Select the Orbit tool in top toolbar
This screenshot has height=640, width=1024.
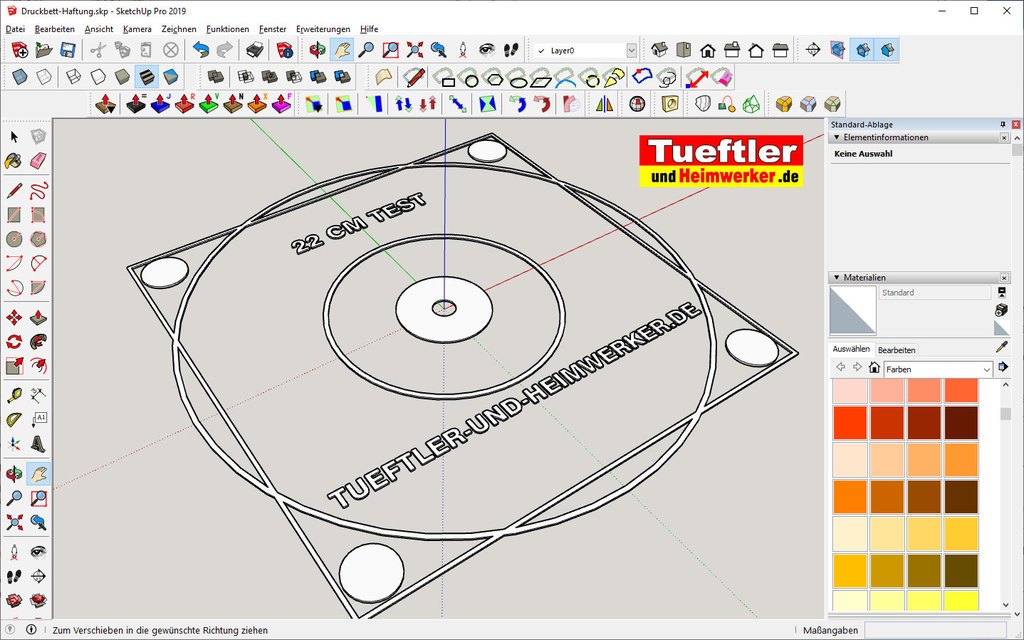[317, 50]
